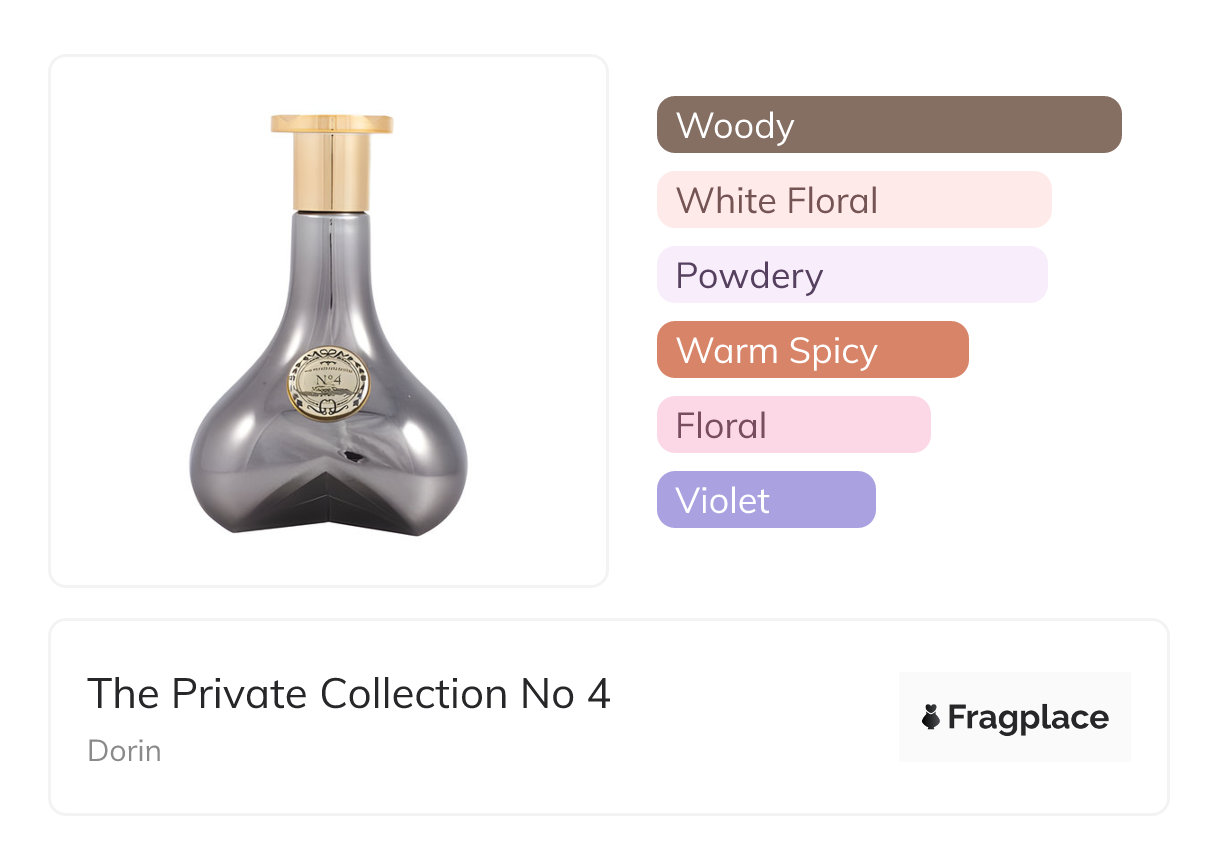
Task: Pick the Violet accord bar
Action: tap(765, 500)
